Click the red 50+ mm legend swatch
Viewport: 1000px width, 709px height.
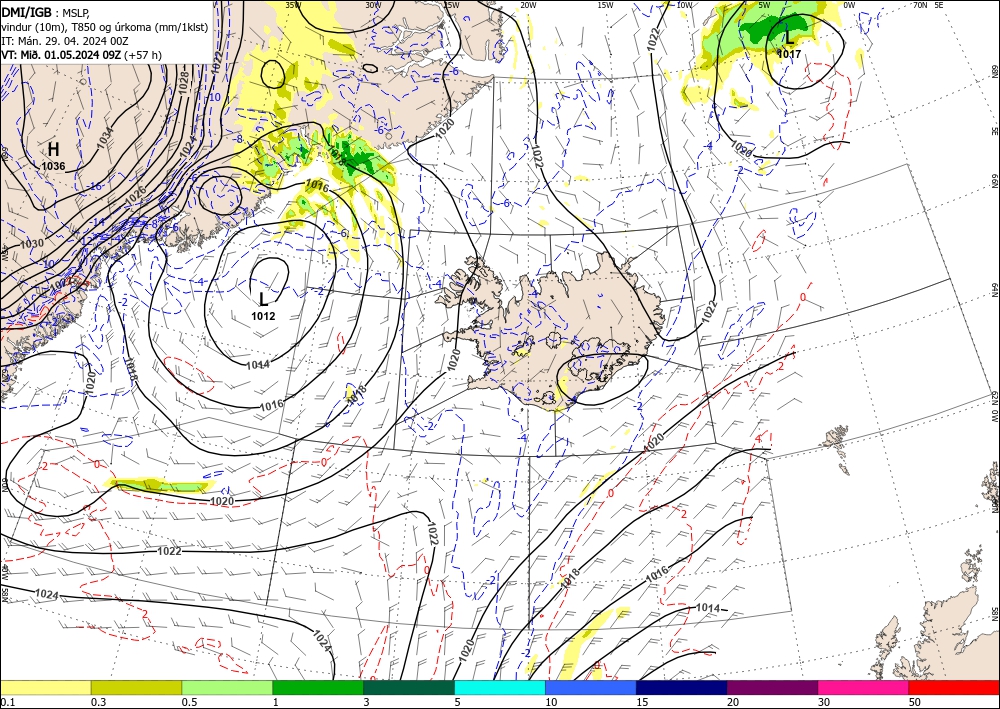[x=954, y=687]
